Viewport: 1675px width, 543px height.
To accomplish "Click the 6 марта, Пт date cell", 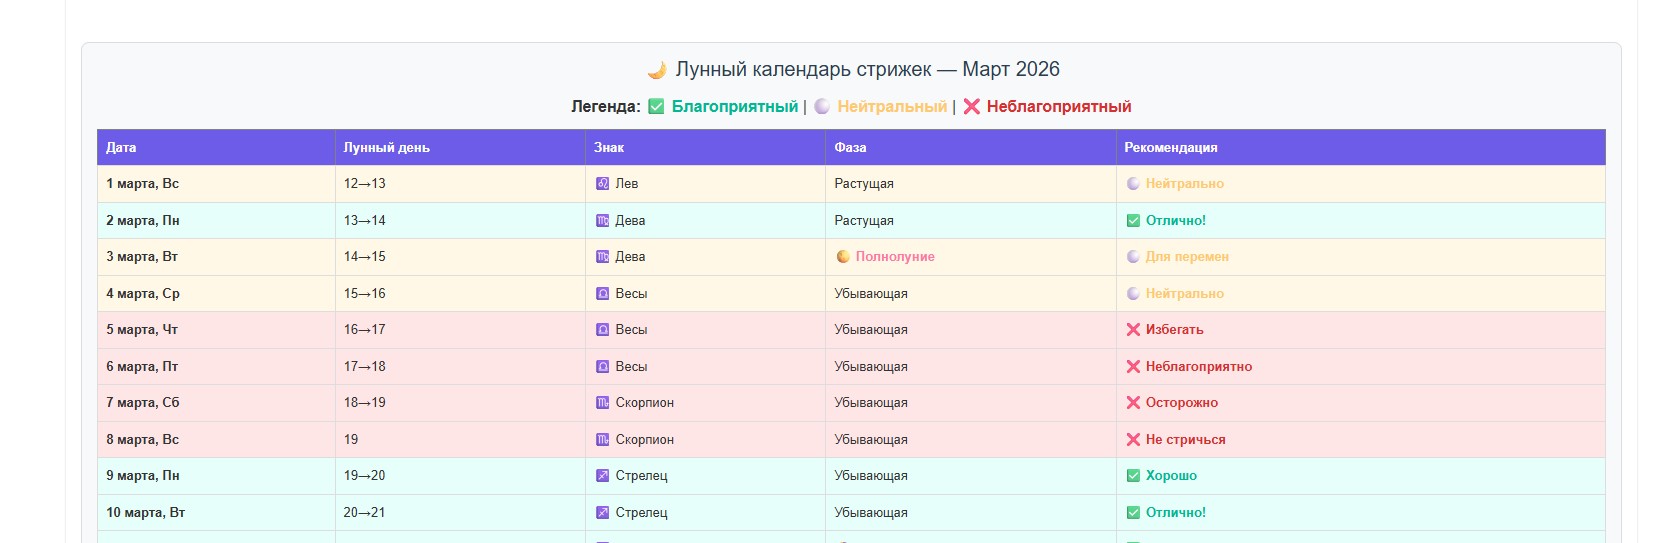I will [142, 367].
